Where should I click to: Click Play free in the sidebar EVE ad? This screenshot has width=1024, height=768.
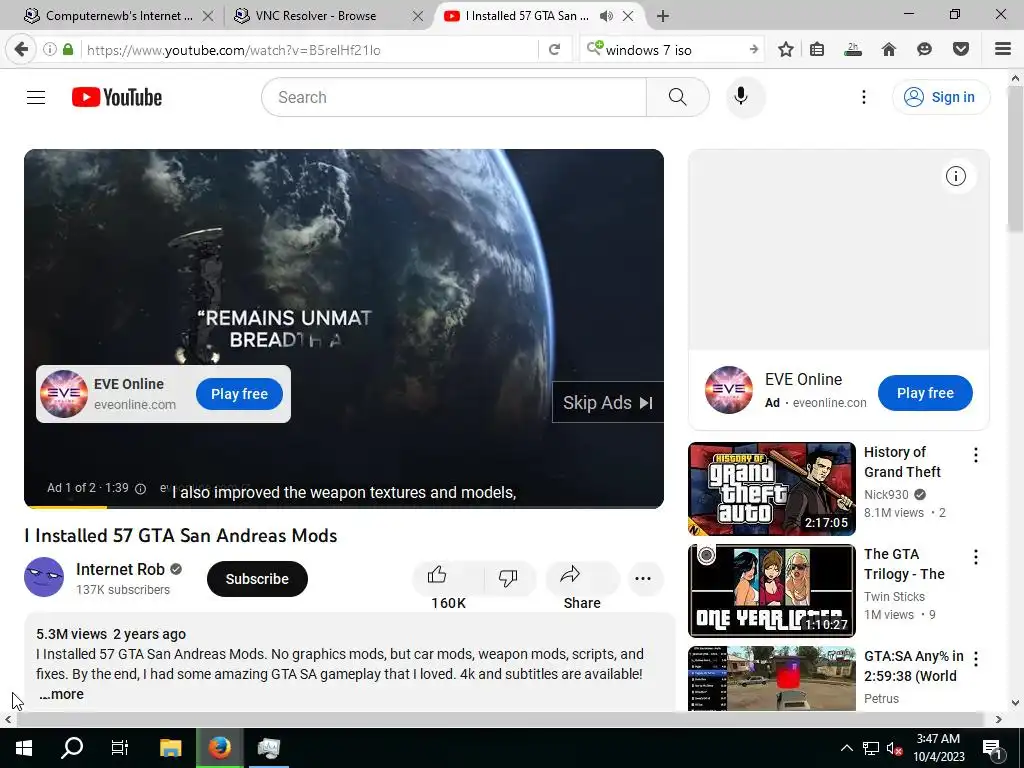click(x=925, y=393)
